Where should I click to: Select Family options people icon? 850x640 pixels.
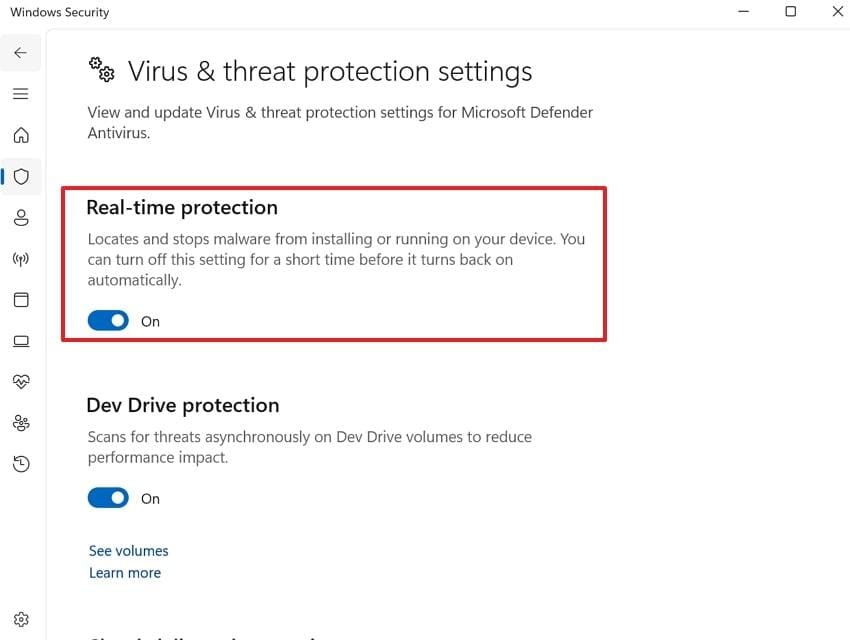point(21,422)
